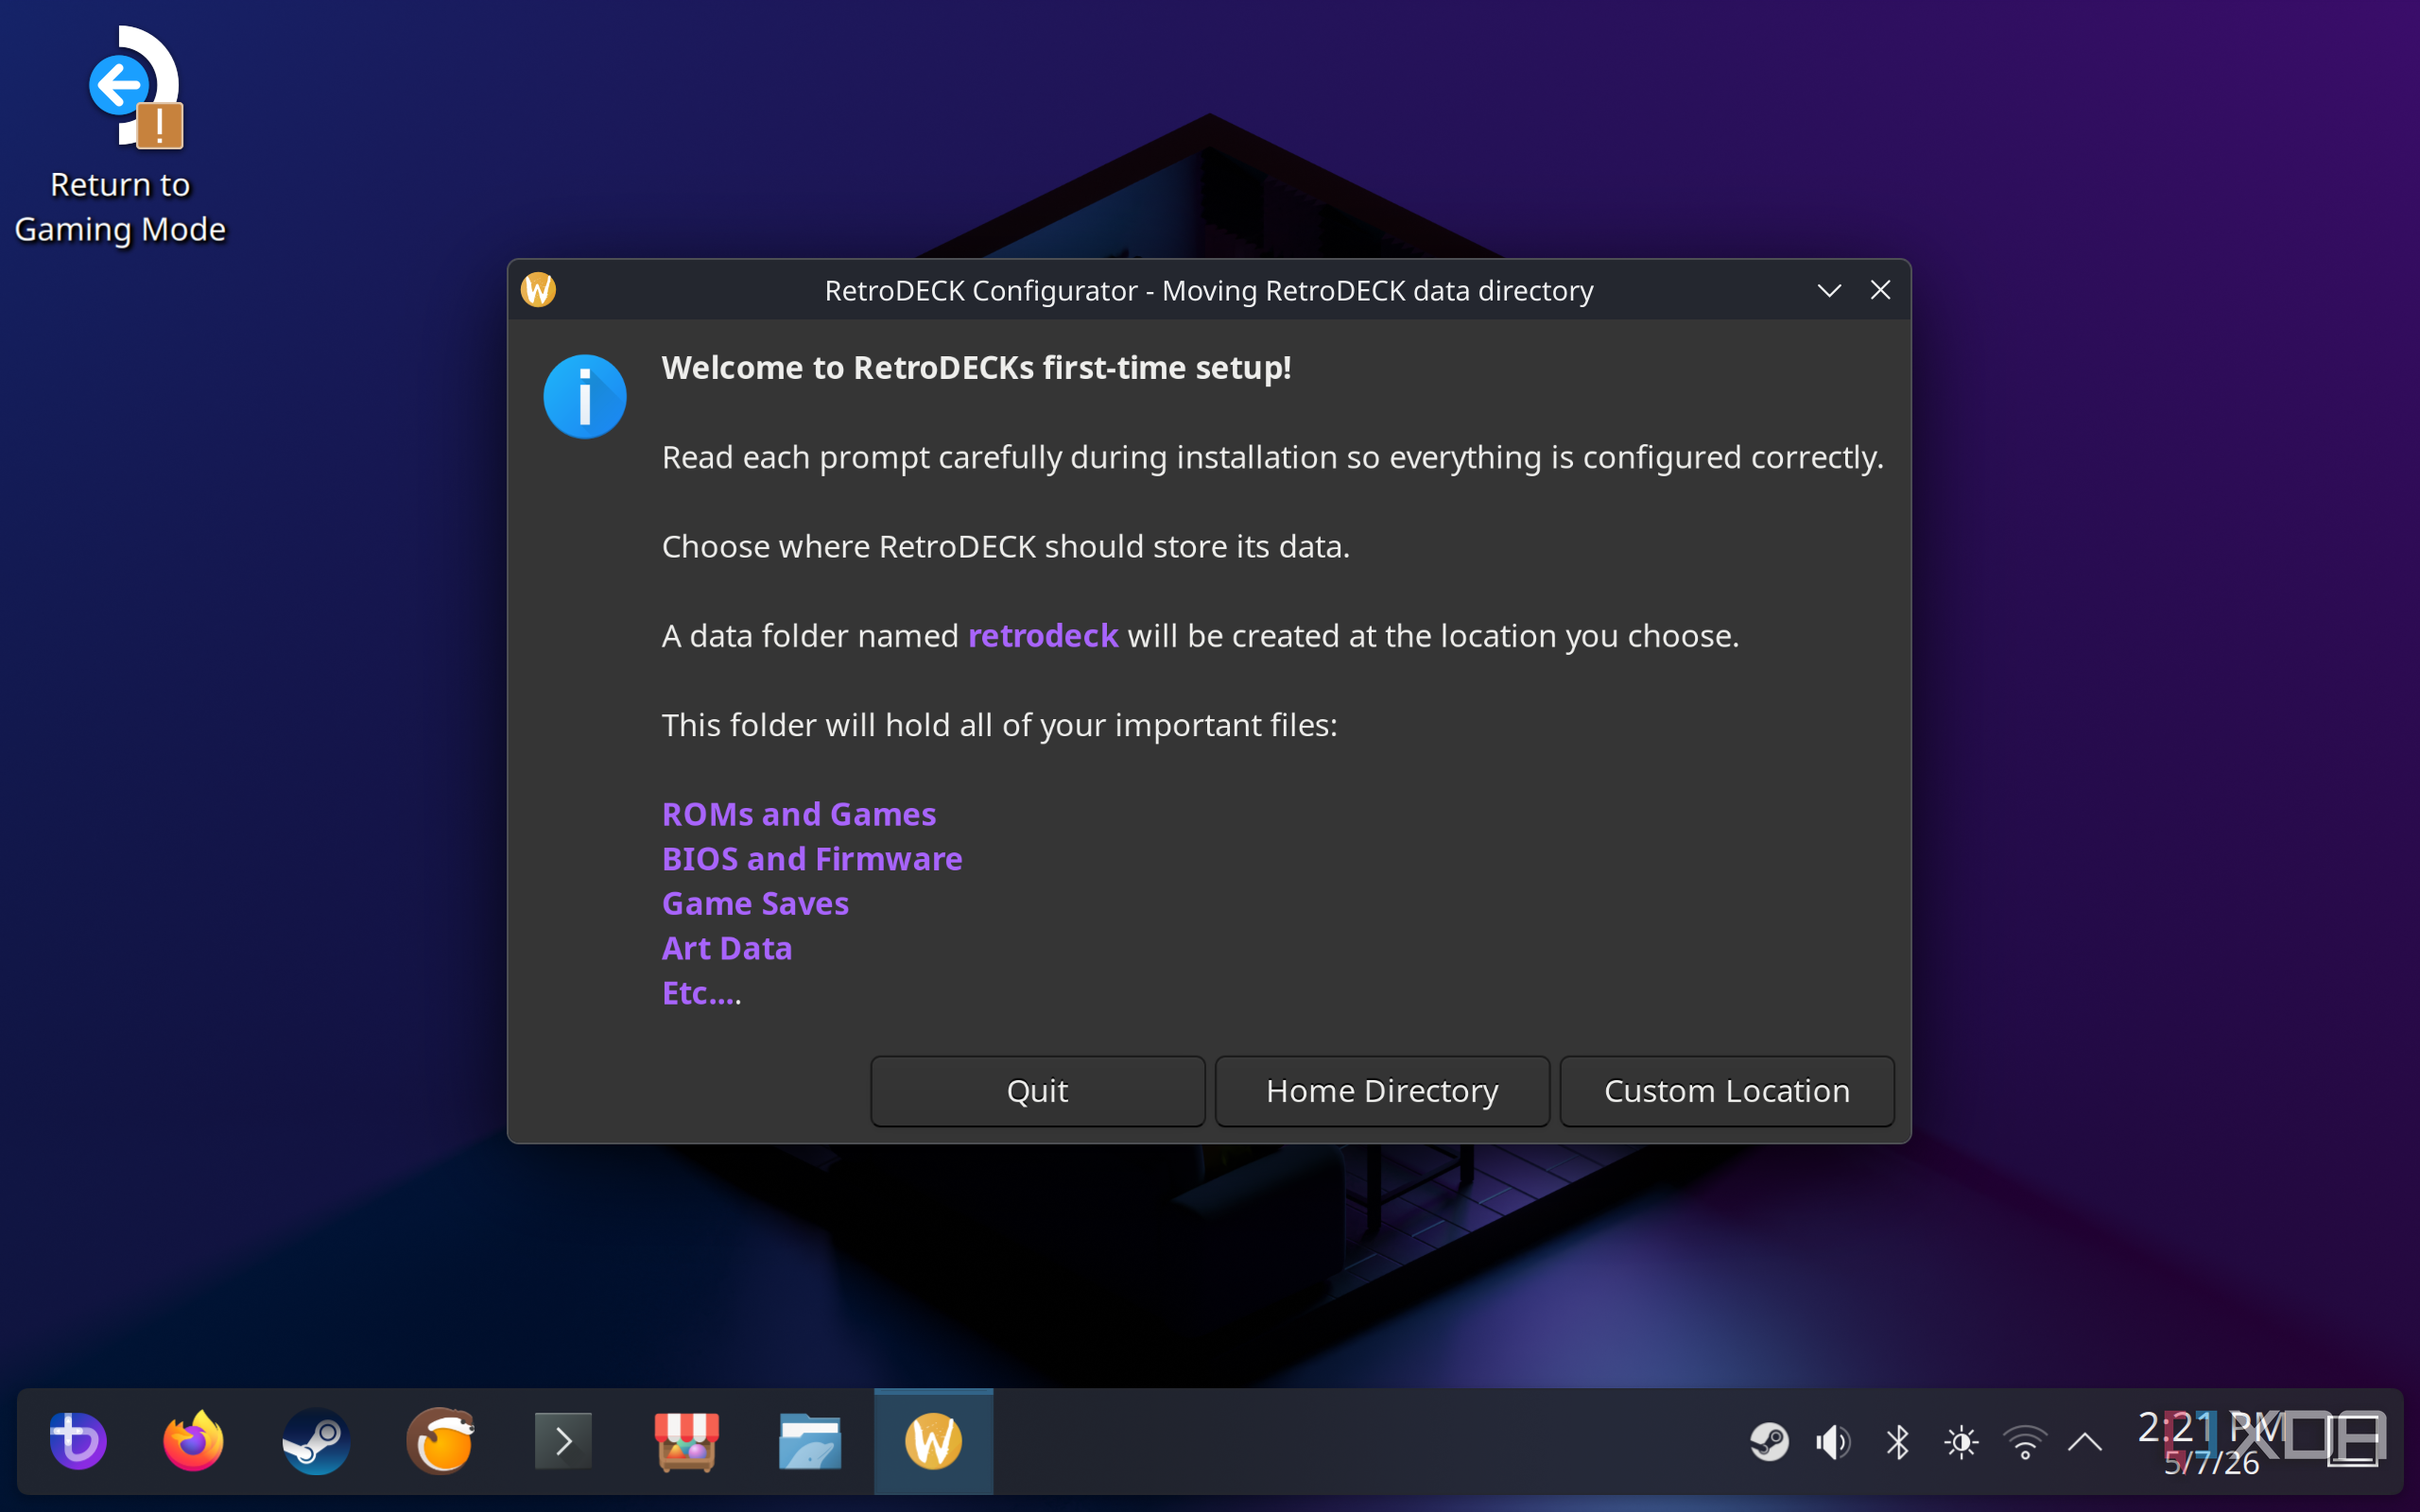
Task: Open Steam from the taskbar
Action: coord(316,1441)
